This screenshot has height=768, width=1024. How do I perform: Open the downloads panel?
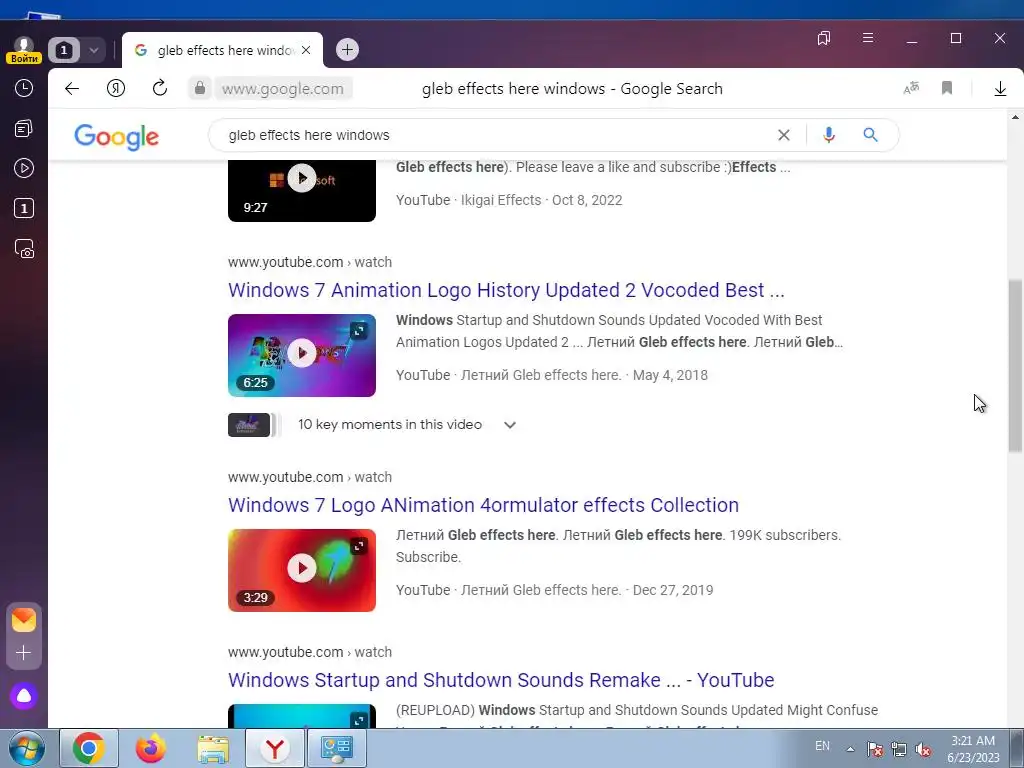coord(1000,88)
